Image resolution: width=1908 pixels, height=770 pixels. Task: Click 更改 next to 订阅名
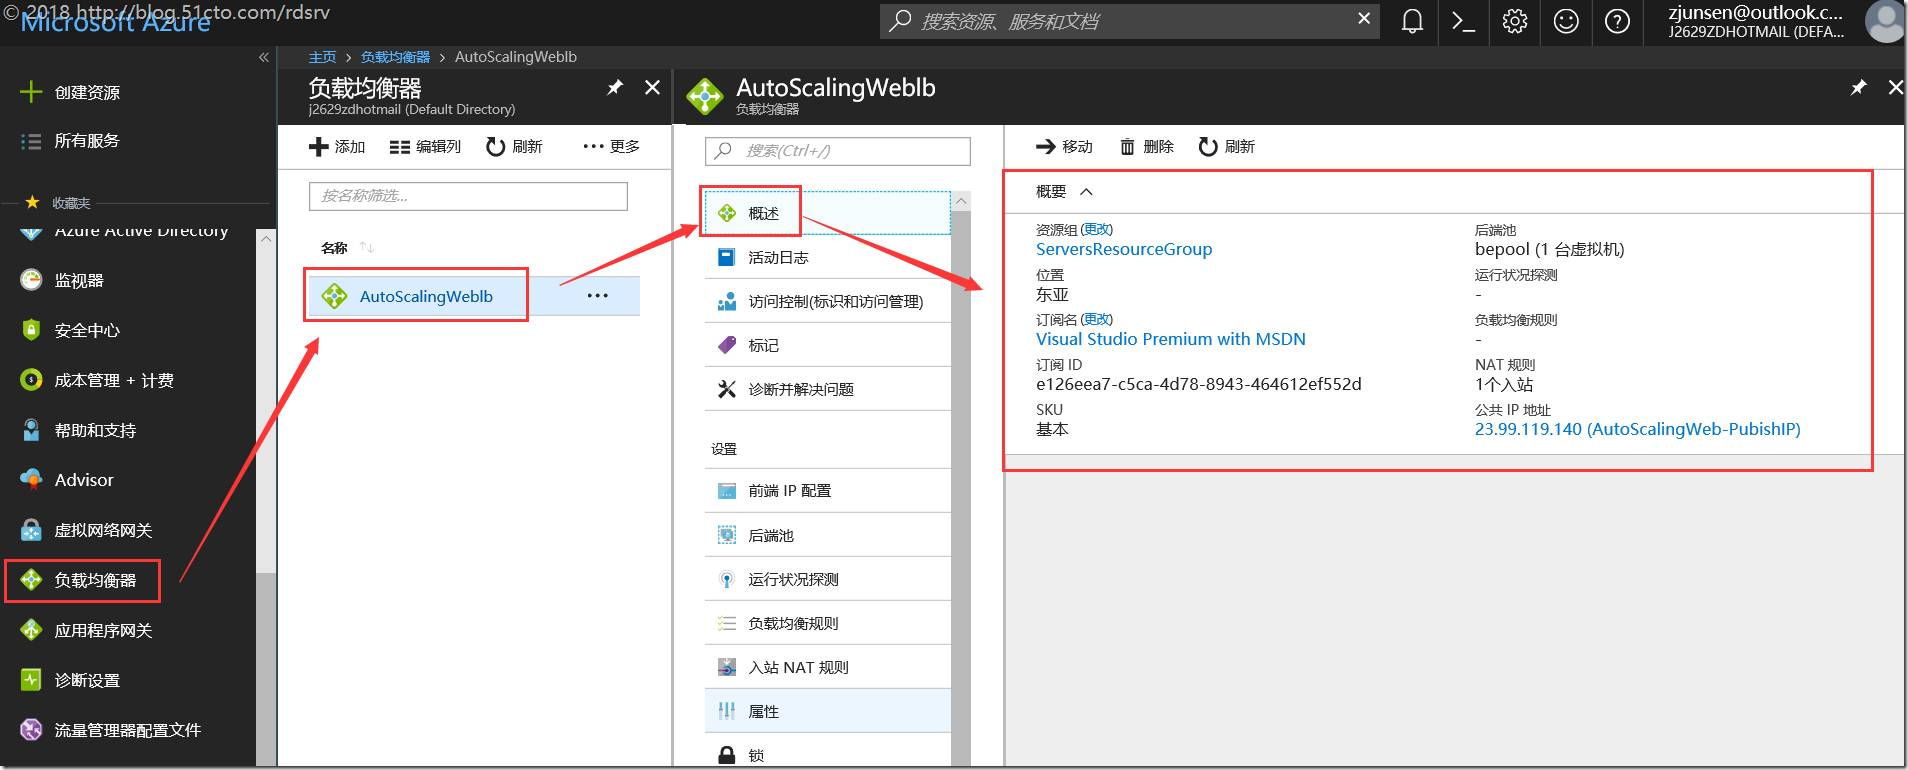(1097, 320)
